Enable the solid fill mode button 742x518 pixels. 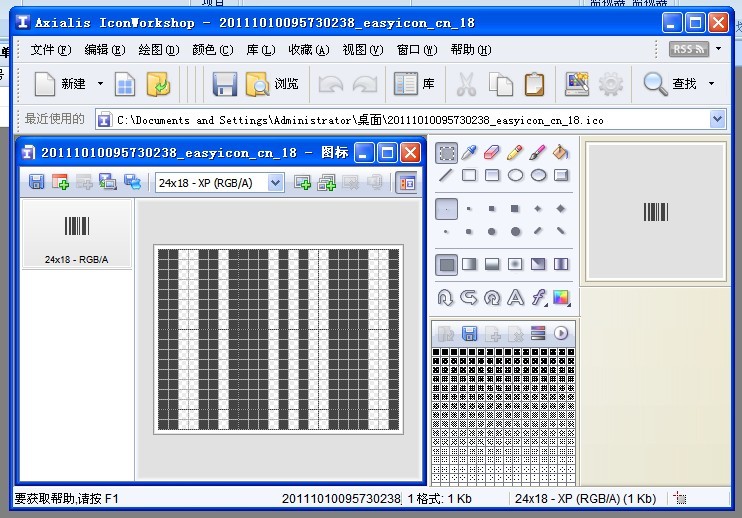tap(446, 265)
